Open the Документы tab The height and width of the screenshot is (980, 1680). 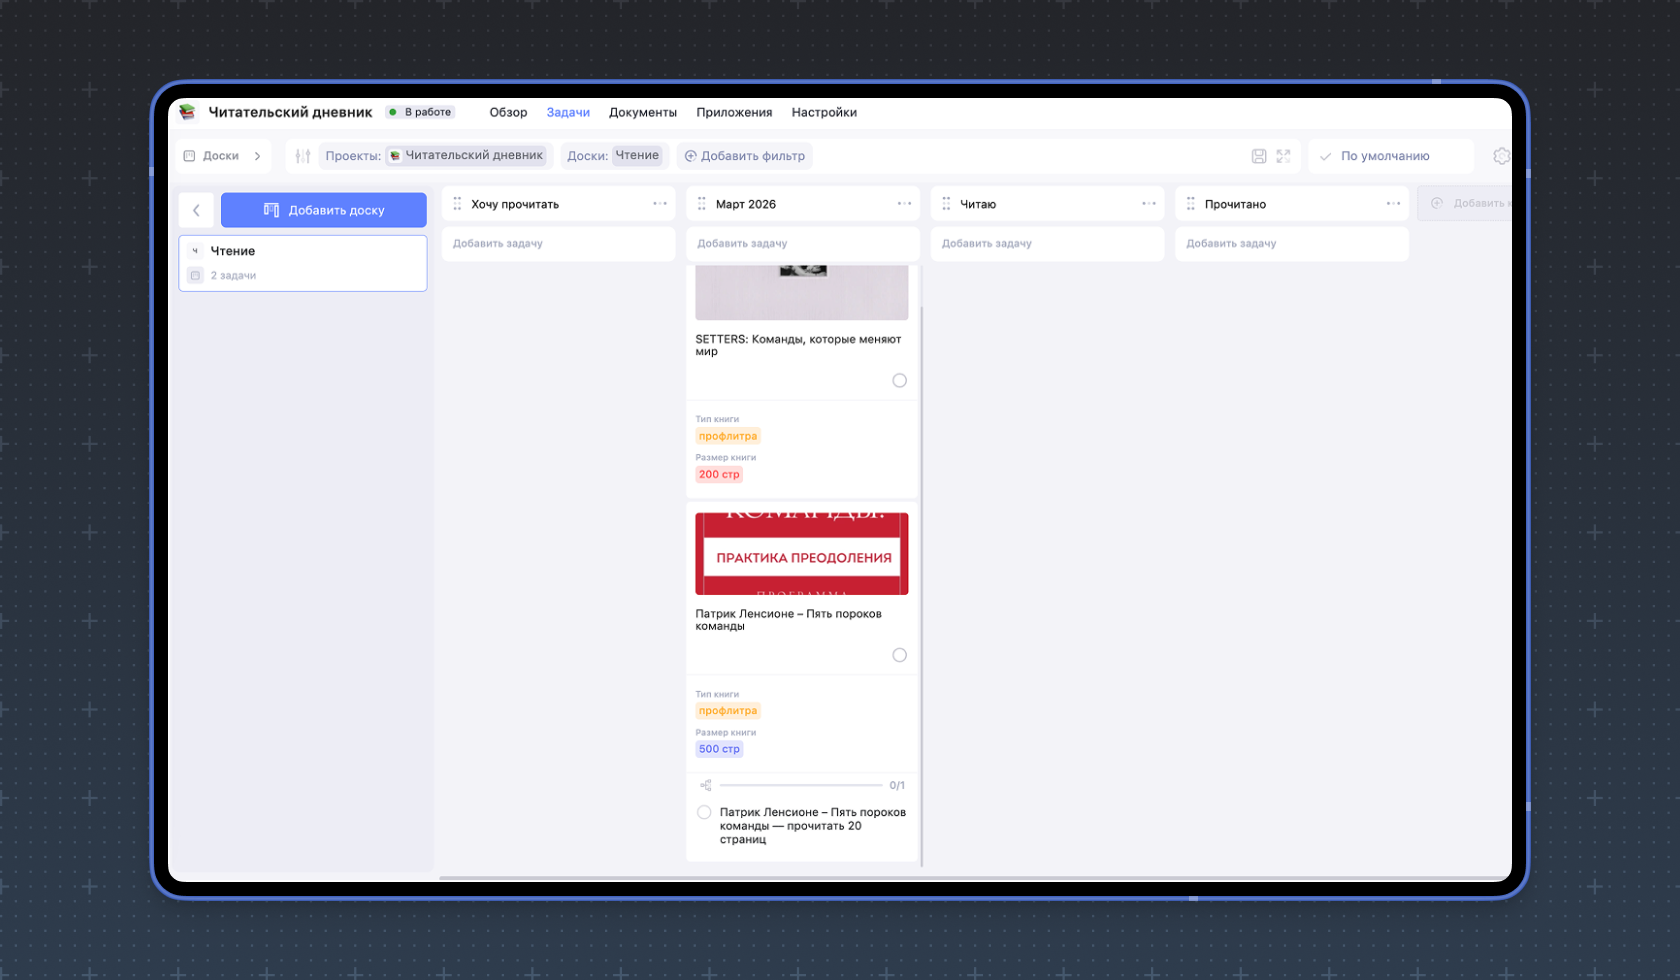[x=642, y=112]
